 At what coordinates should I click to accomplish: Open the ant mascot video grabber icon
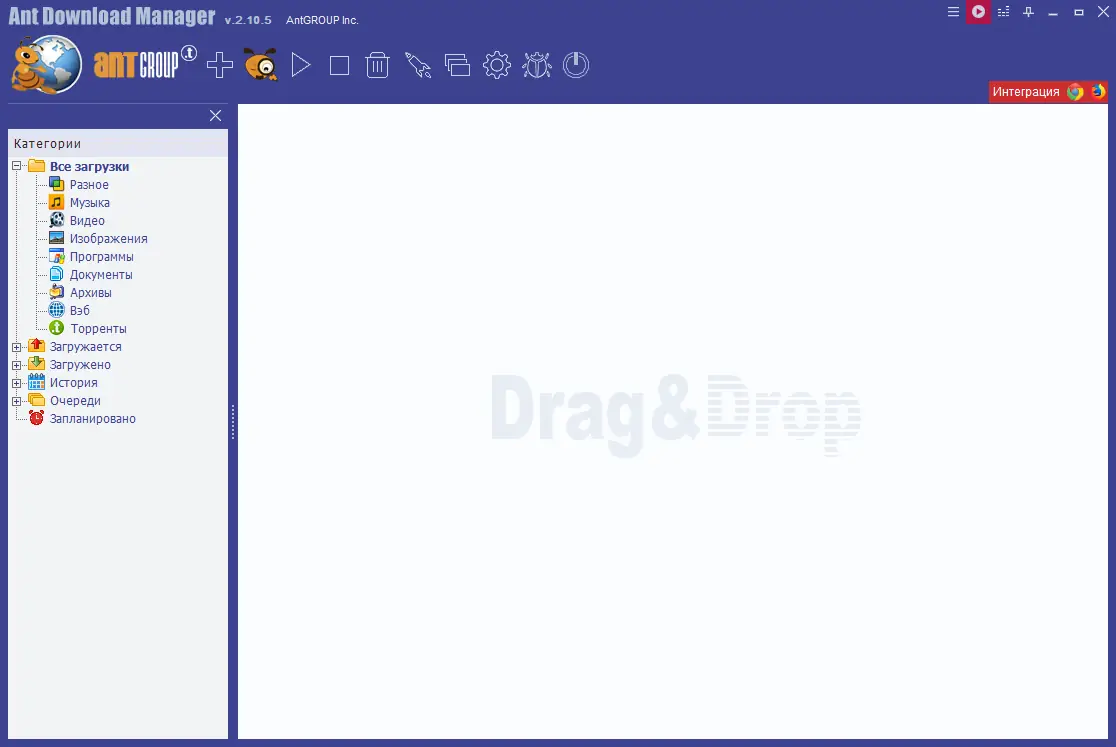(260, 65)
